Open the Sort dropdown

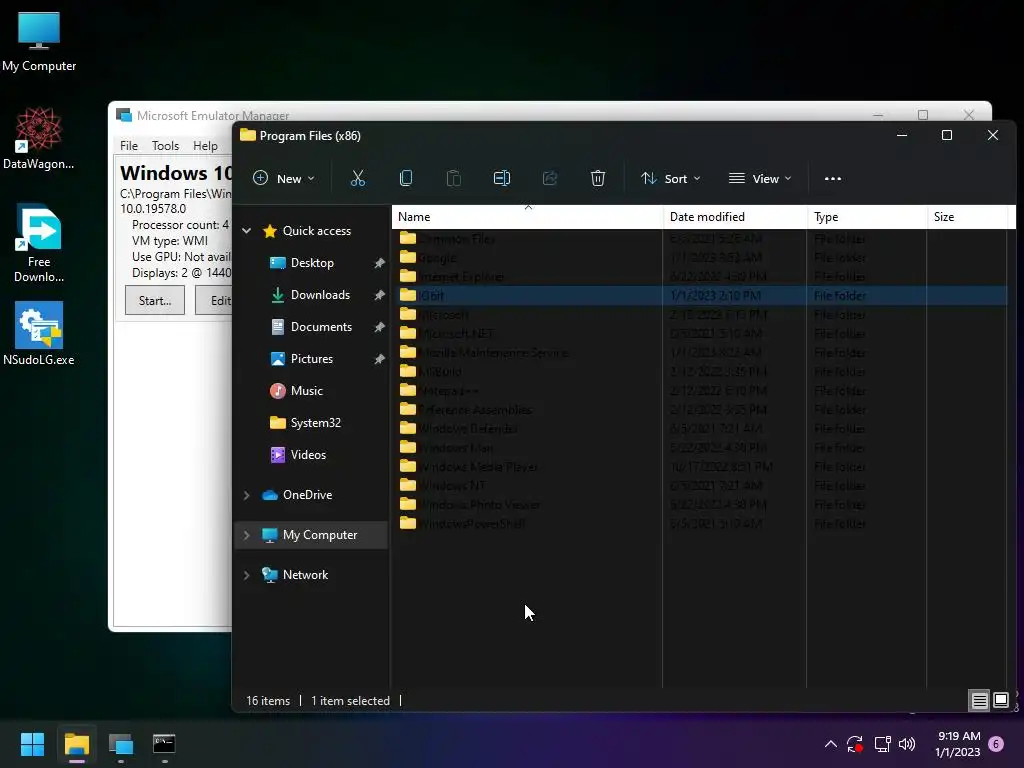[x=670, y=178]
